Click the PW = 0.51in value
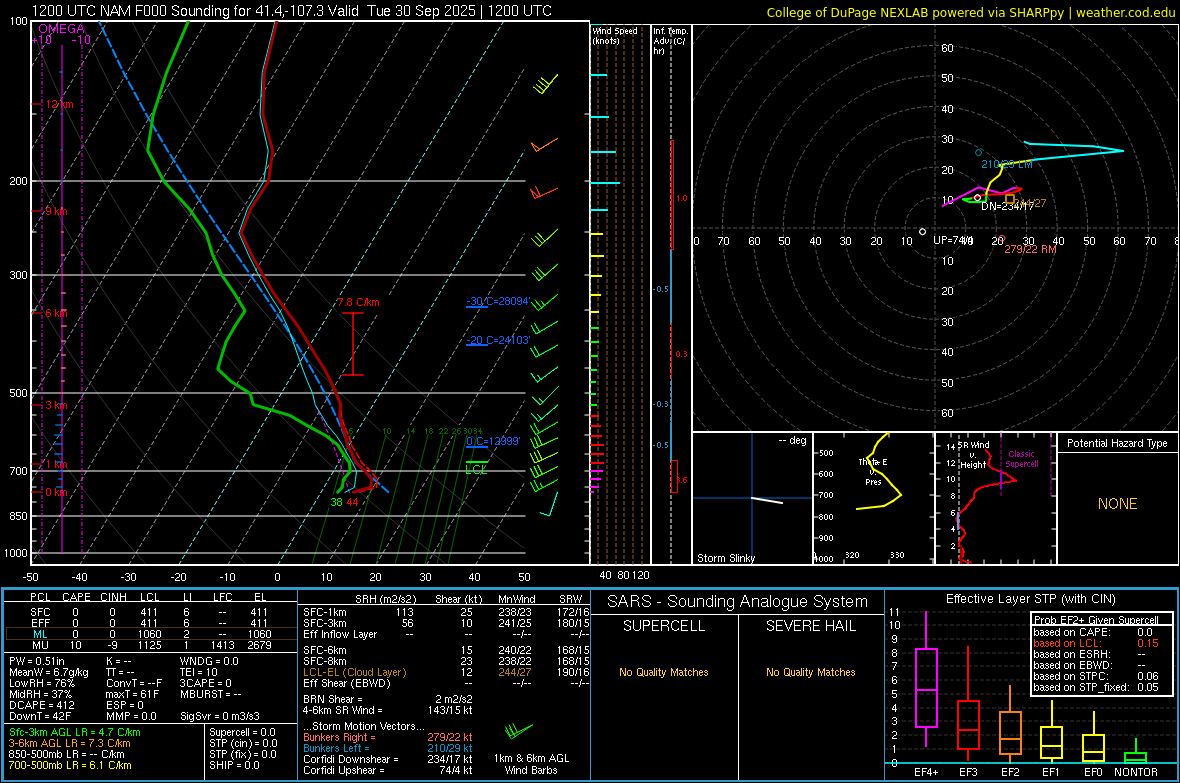Image resolution: width=1180 pixels, height=783 pixels. tap(36, 661)
